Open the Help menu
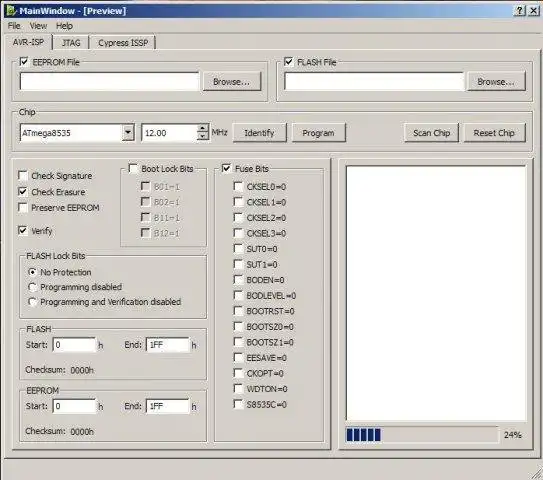Viewport: 543px width, 480px height. point(64,26)
